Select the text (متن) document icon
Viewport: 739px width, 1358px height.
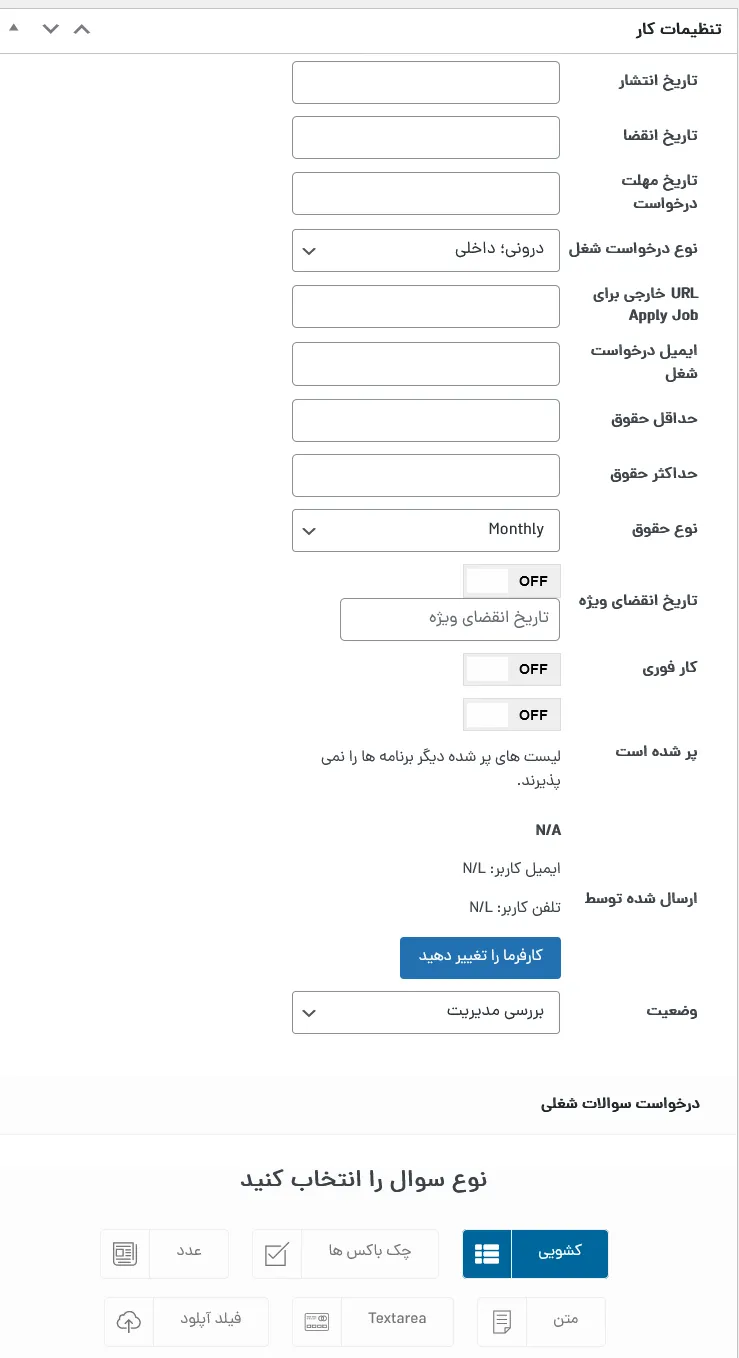tap(502, 1321)
